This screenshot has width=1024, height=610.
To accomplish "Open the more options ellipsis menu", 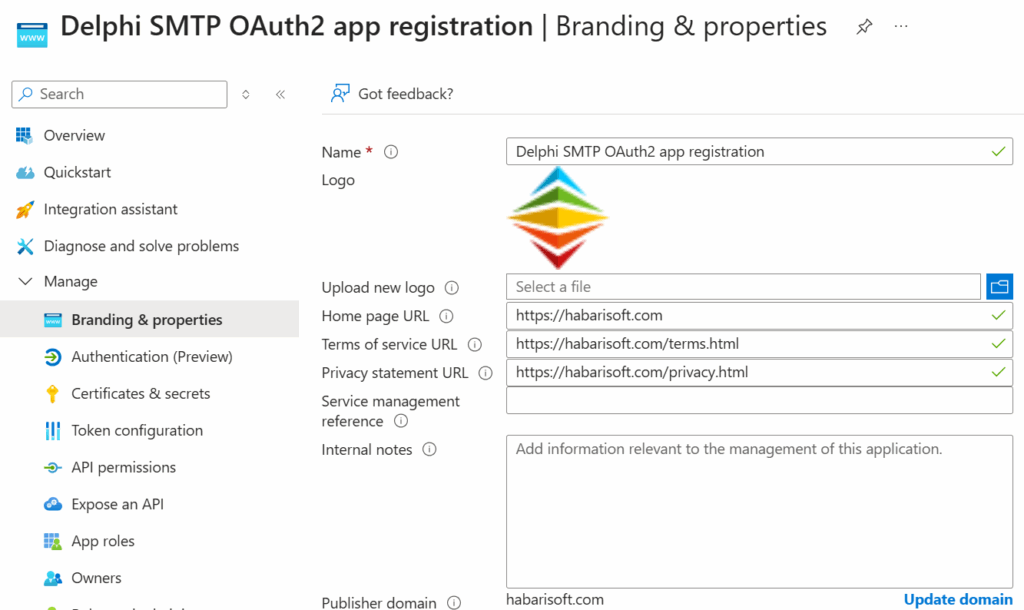I will [x=901, y=27].
